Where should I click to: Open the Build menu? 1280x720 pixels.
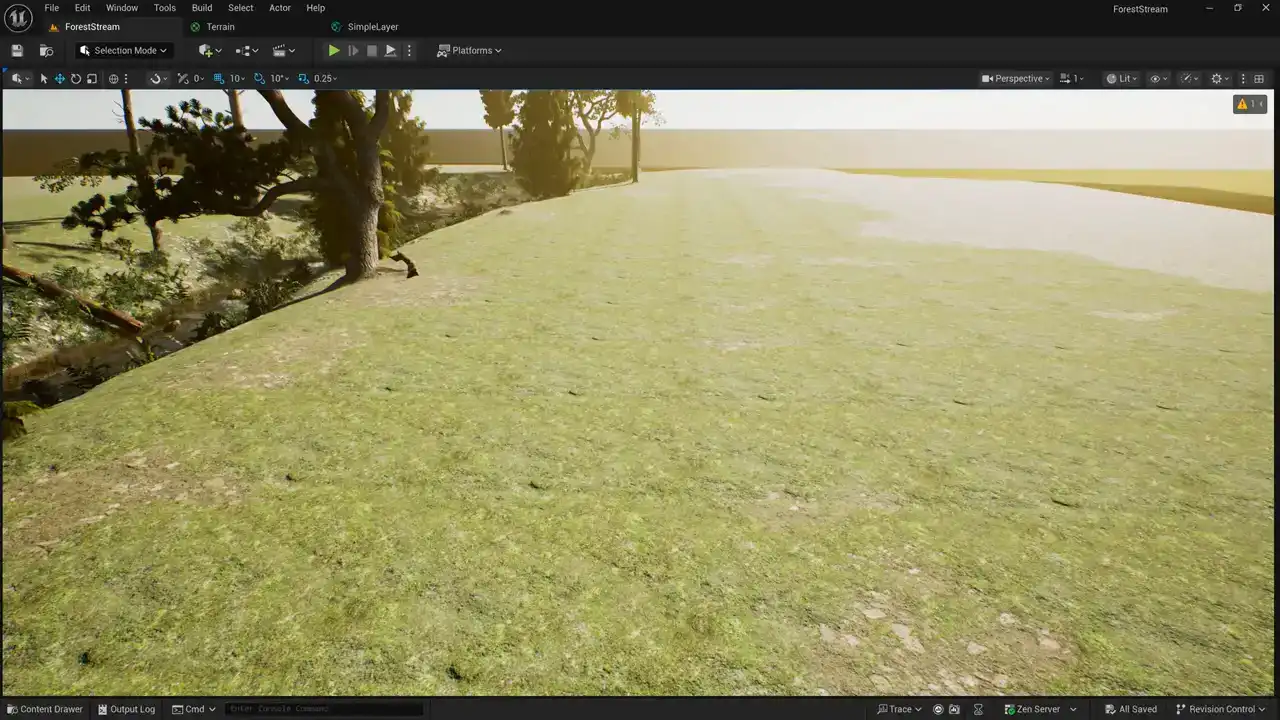[x=202, y=8]
